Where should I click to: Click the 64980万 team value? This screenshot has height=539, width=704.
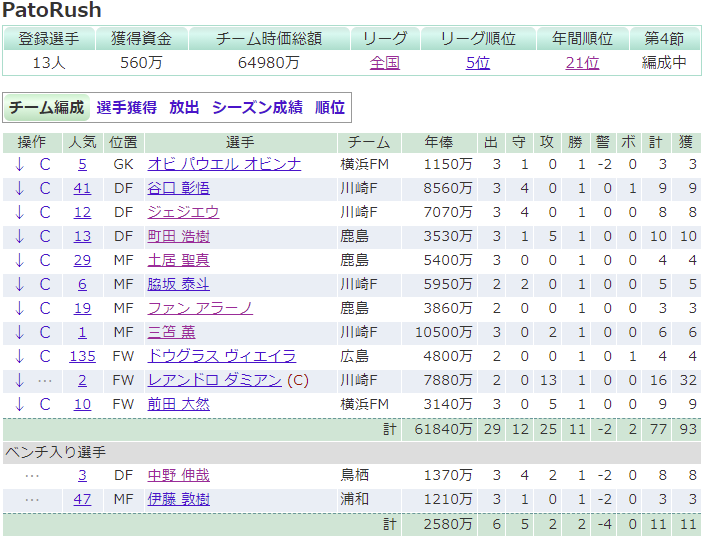click(x=268, y=63)
